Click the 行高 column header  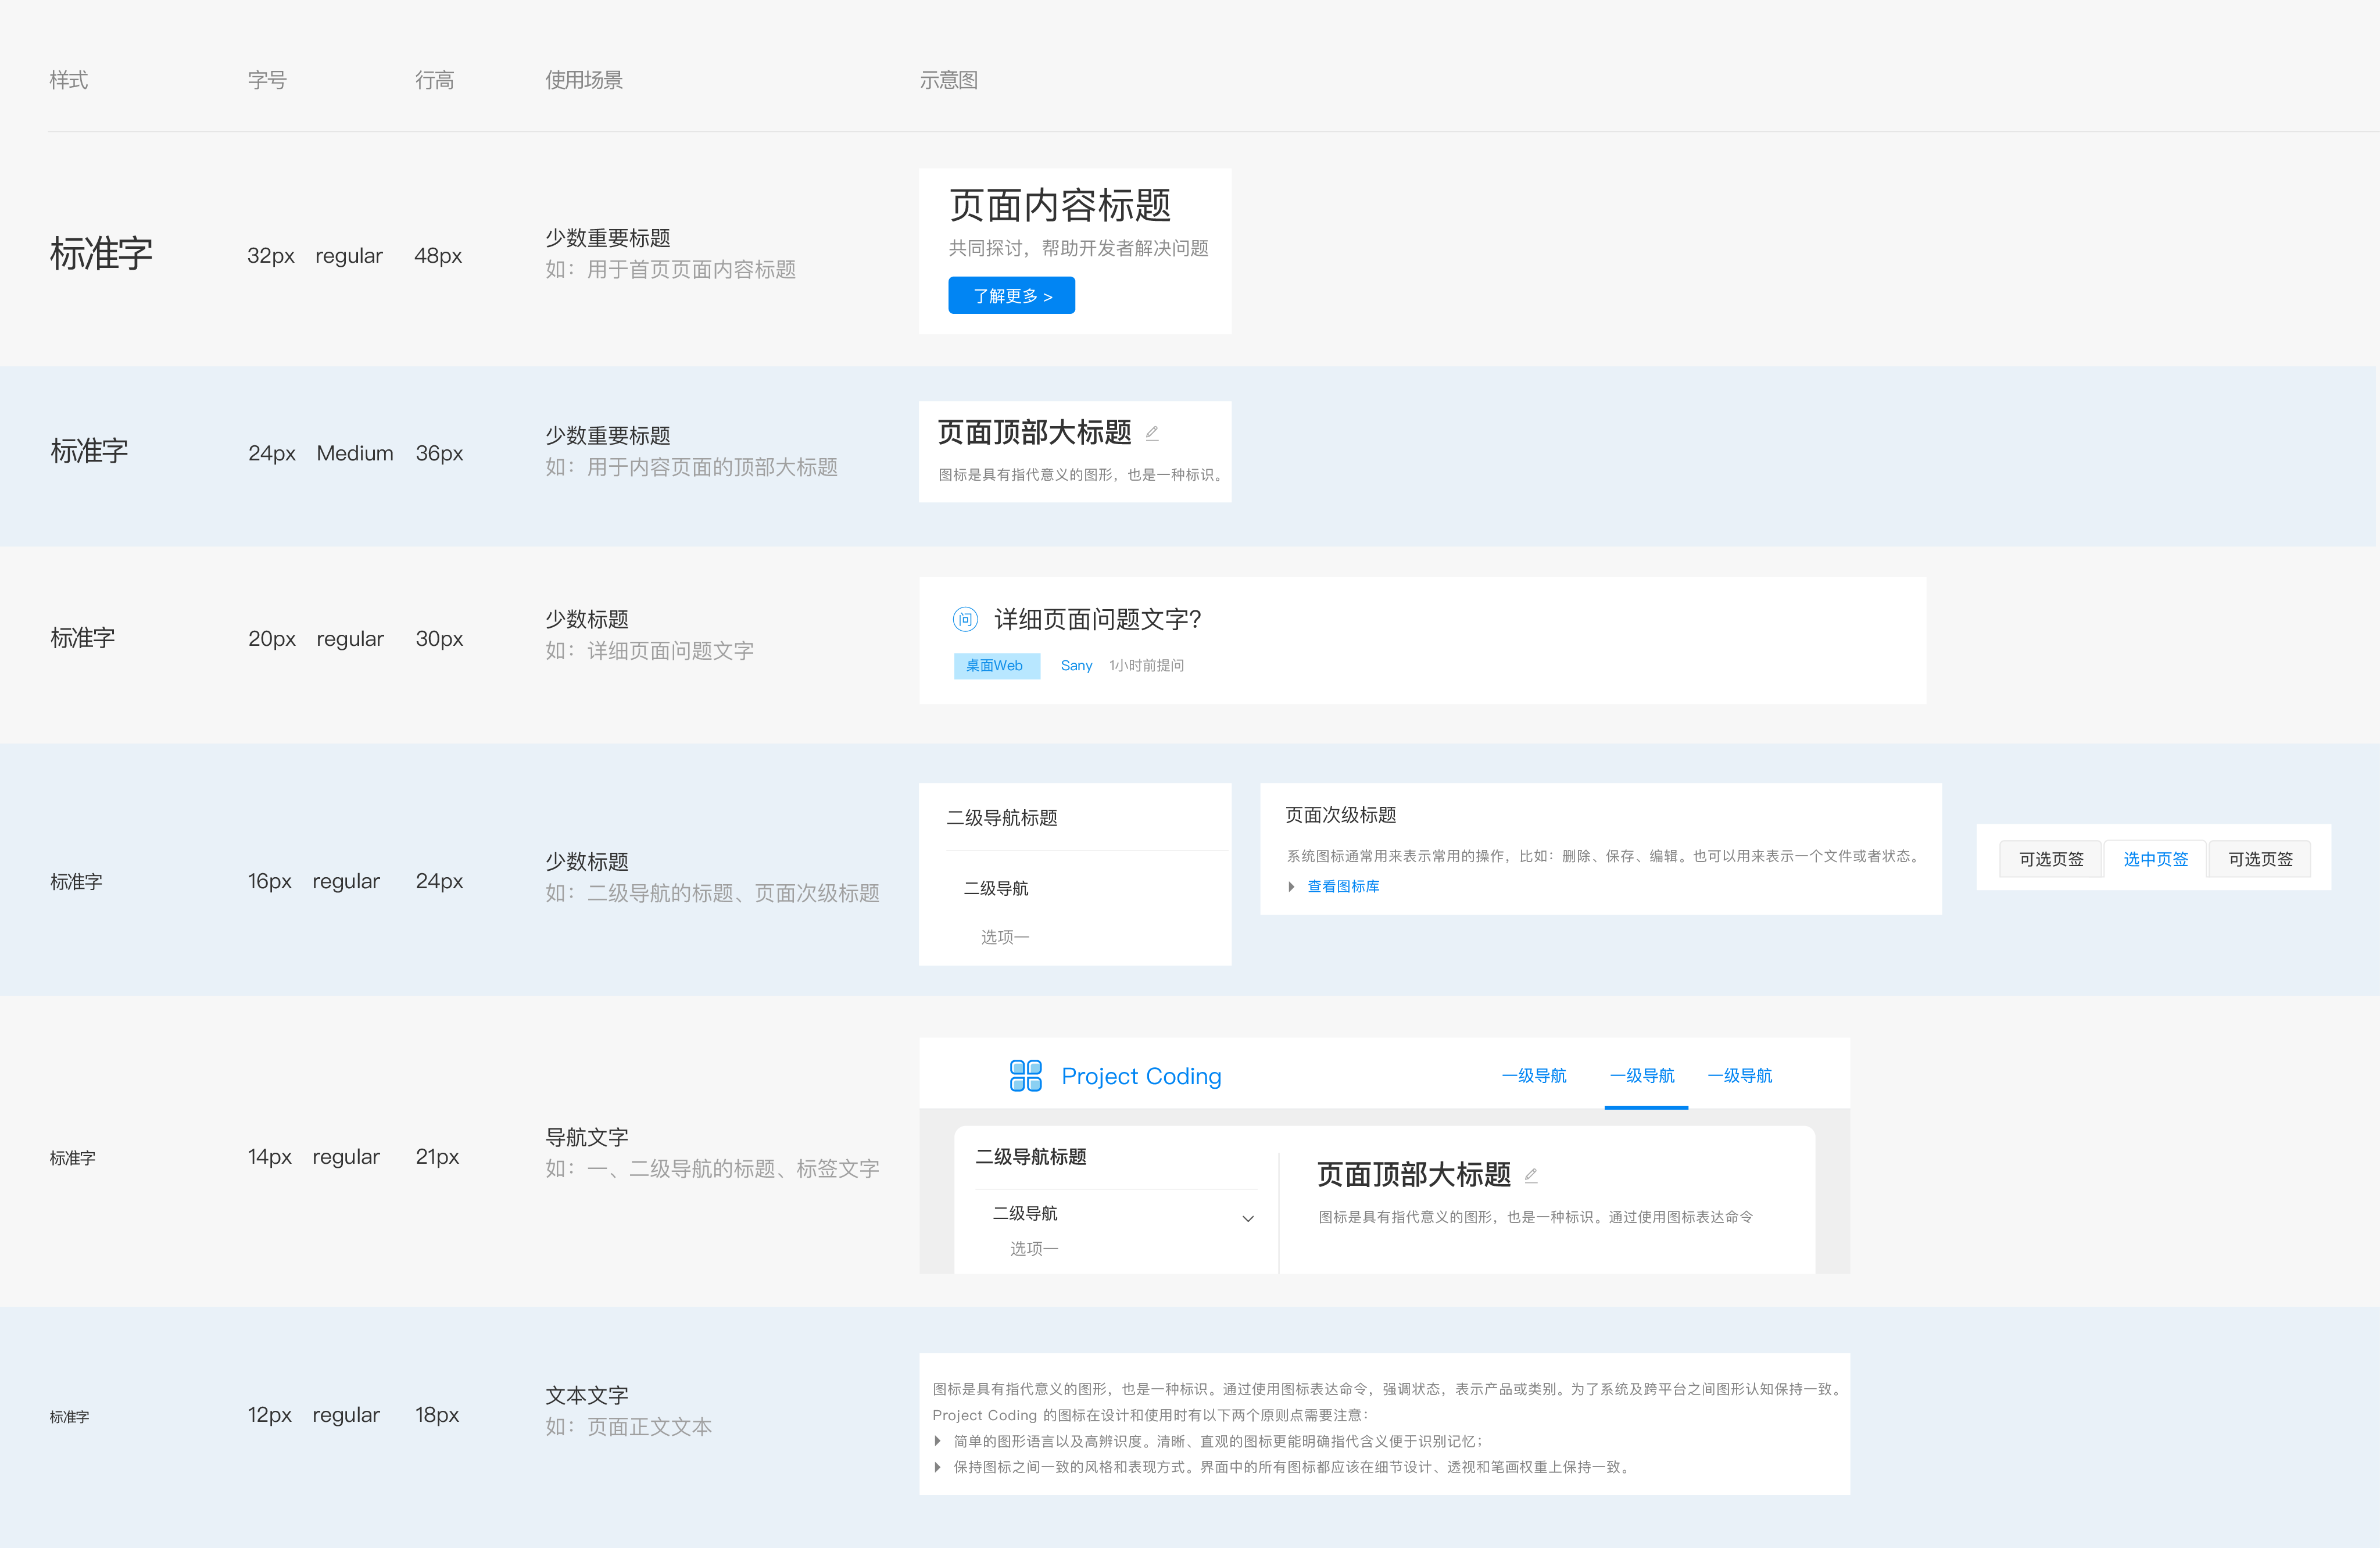click(x=434, y=80)
